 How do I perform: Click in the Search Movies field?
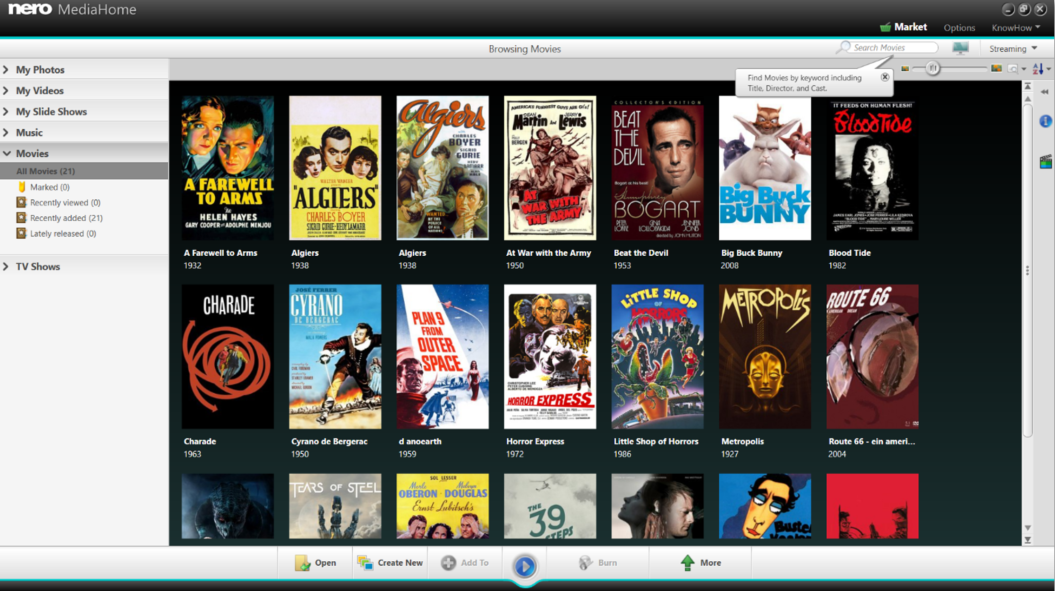point(893,47)
